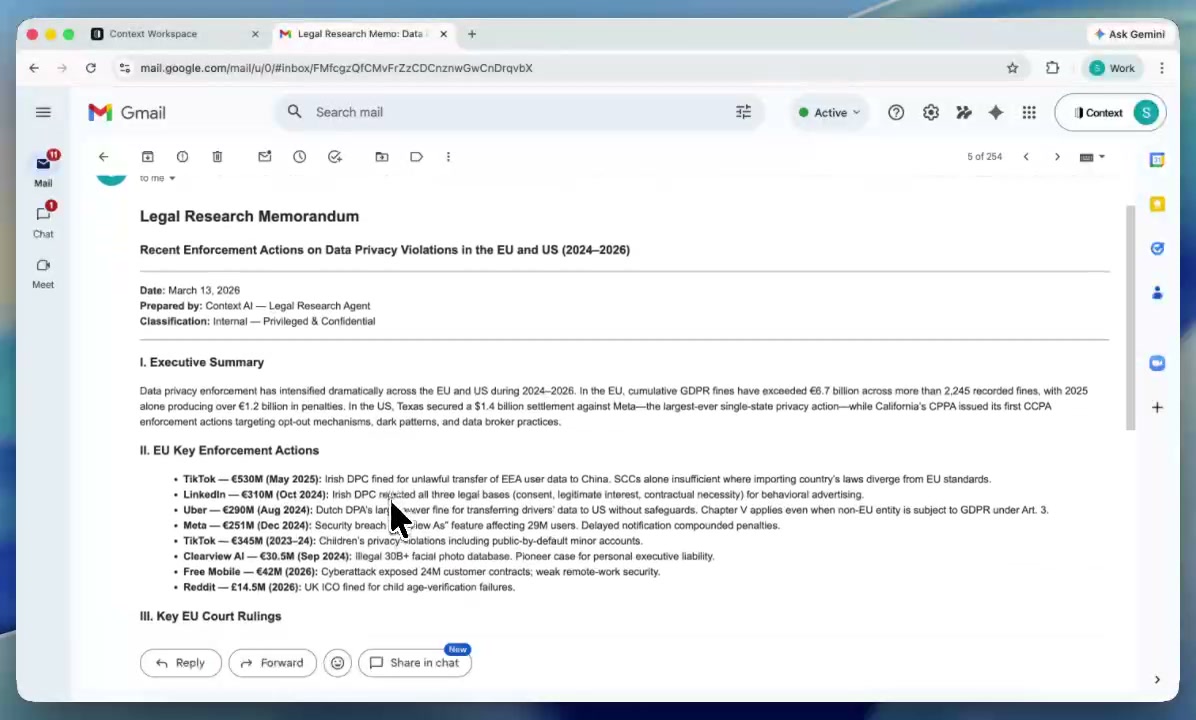Click the 'Clearview AI — €30.5M' entry
This screenshot has height=720, width=1196.
267,556
